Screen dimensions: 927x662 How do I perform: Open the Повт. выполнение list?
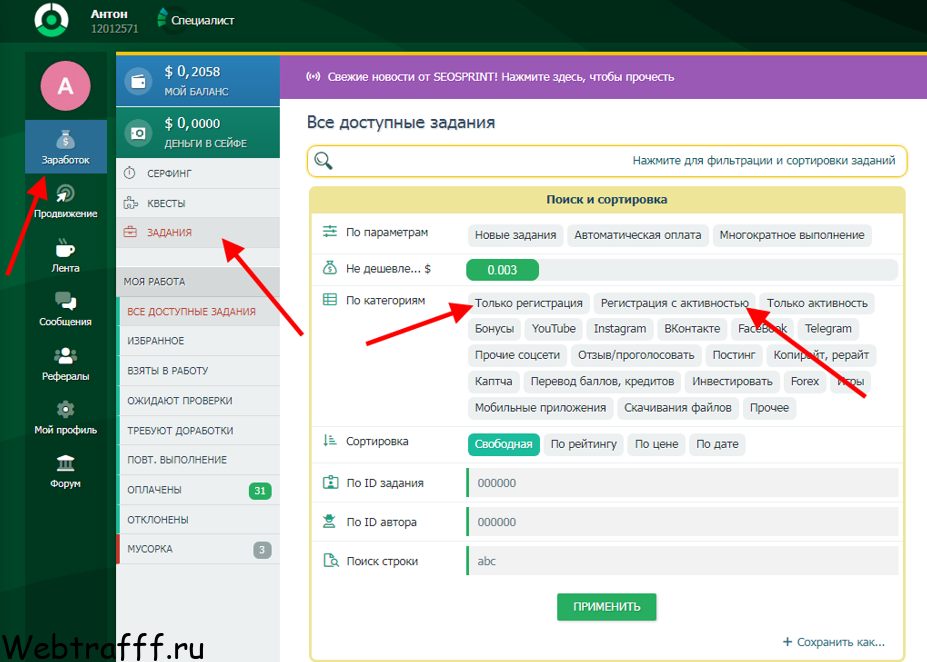199,460
